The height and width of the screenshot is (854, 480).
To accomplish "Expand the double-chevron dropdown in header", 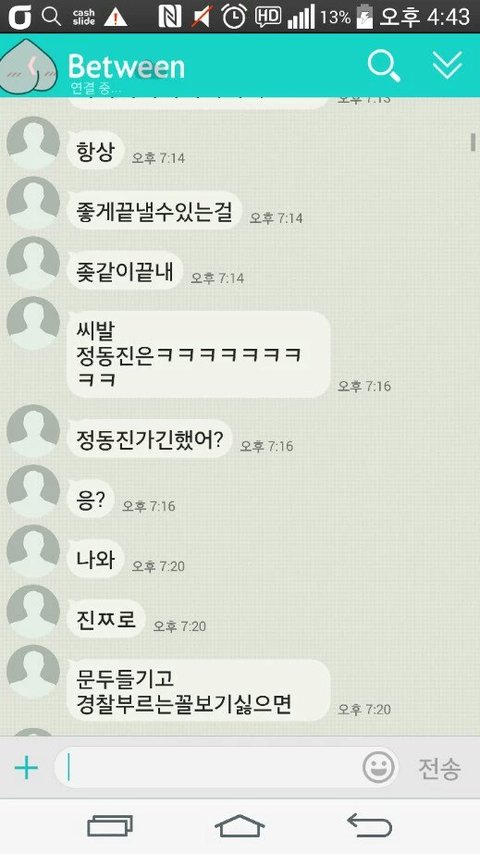I will click(447, 65).
